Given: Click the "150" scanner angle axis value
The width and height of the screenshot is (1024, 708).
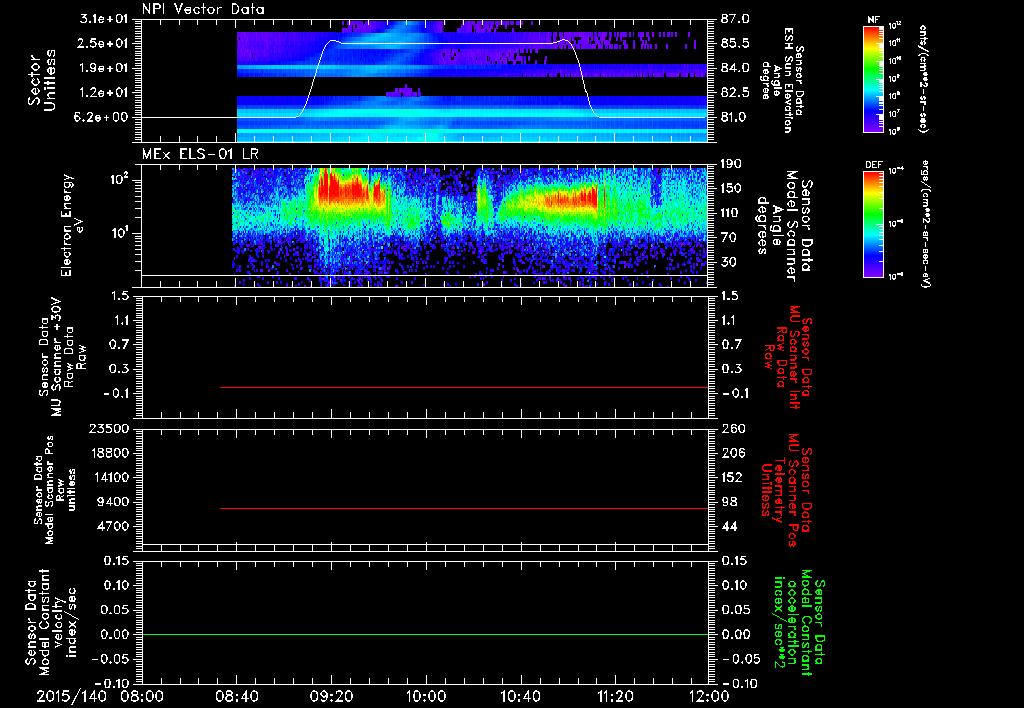Looking at the screenshot, I should 731,189.
